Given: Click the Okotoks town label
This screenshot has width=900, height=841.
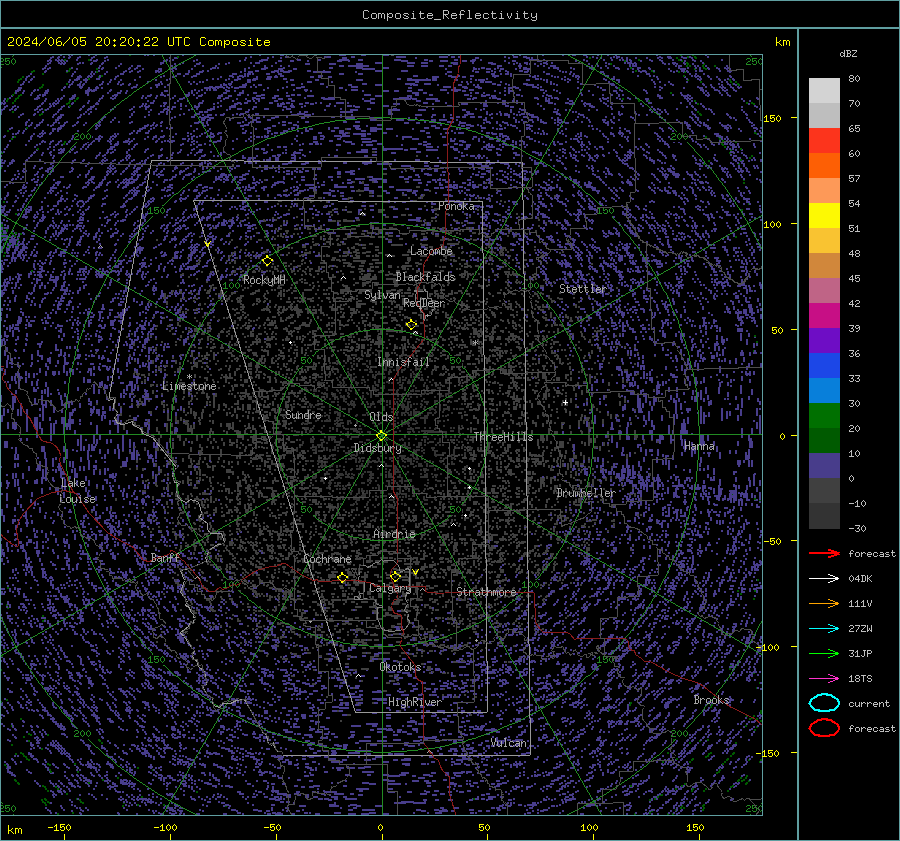Looking at the screenshot, I should point(400,667).
